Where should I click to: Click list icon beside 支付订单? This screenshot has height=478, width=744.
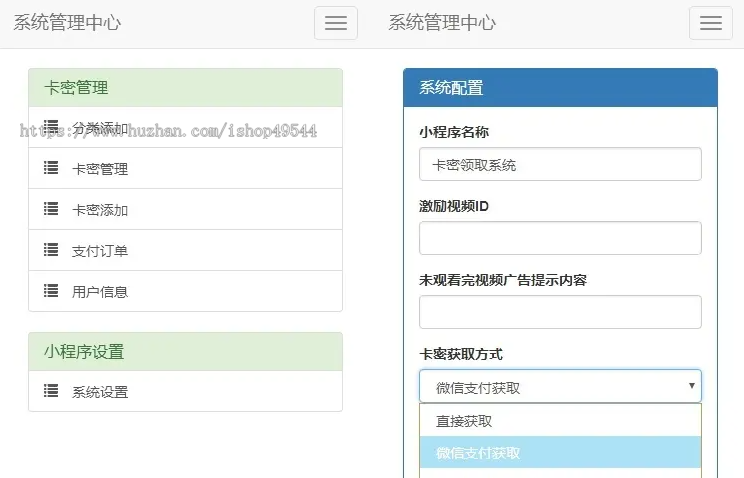tap(51, 250)
